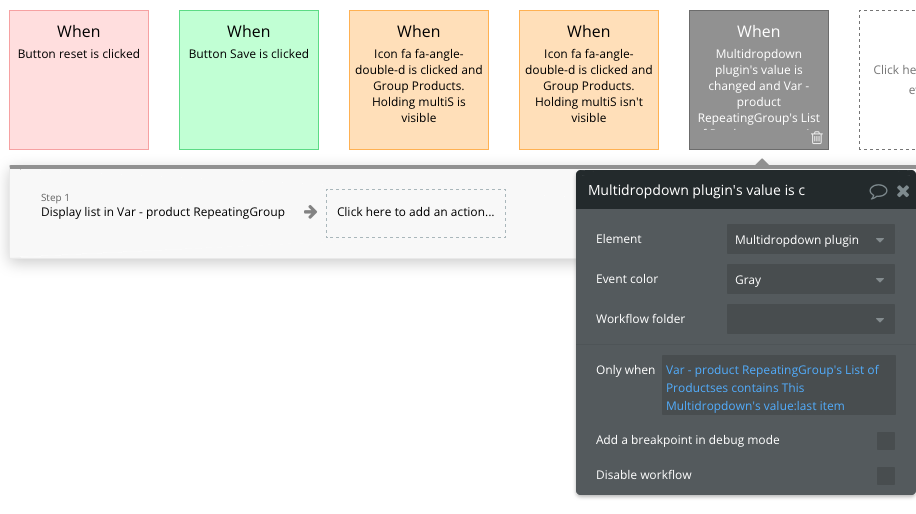Open the Element dropdown
Screen dimensions: 916x514
coord(810,240)
